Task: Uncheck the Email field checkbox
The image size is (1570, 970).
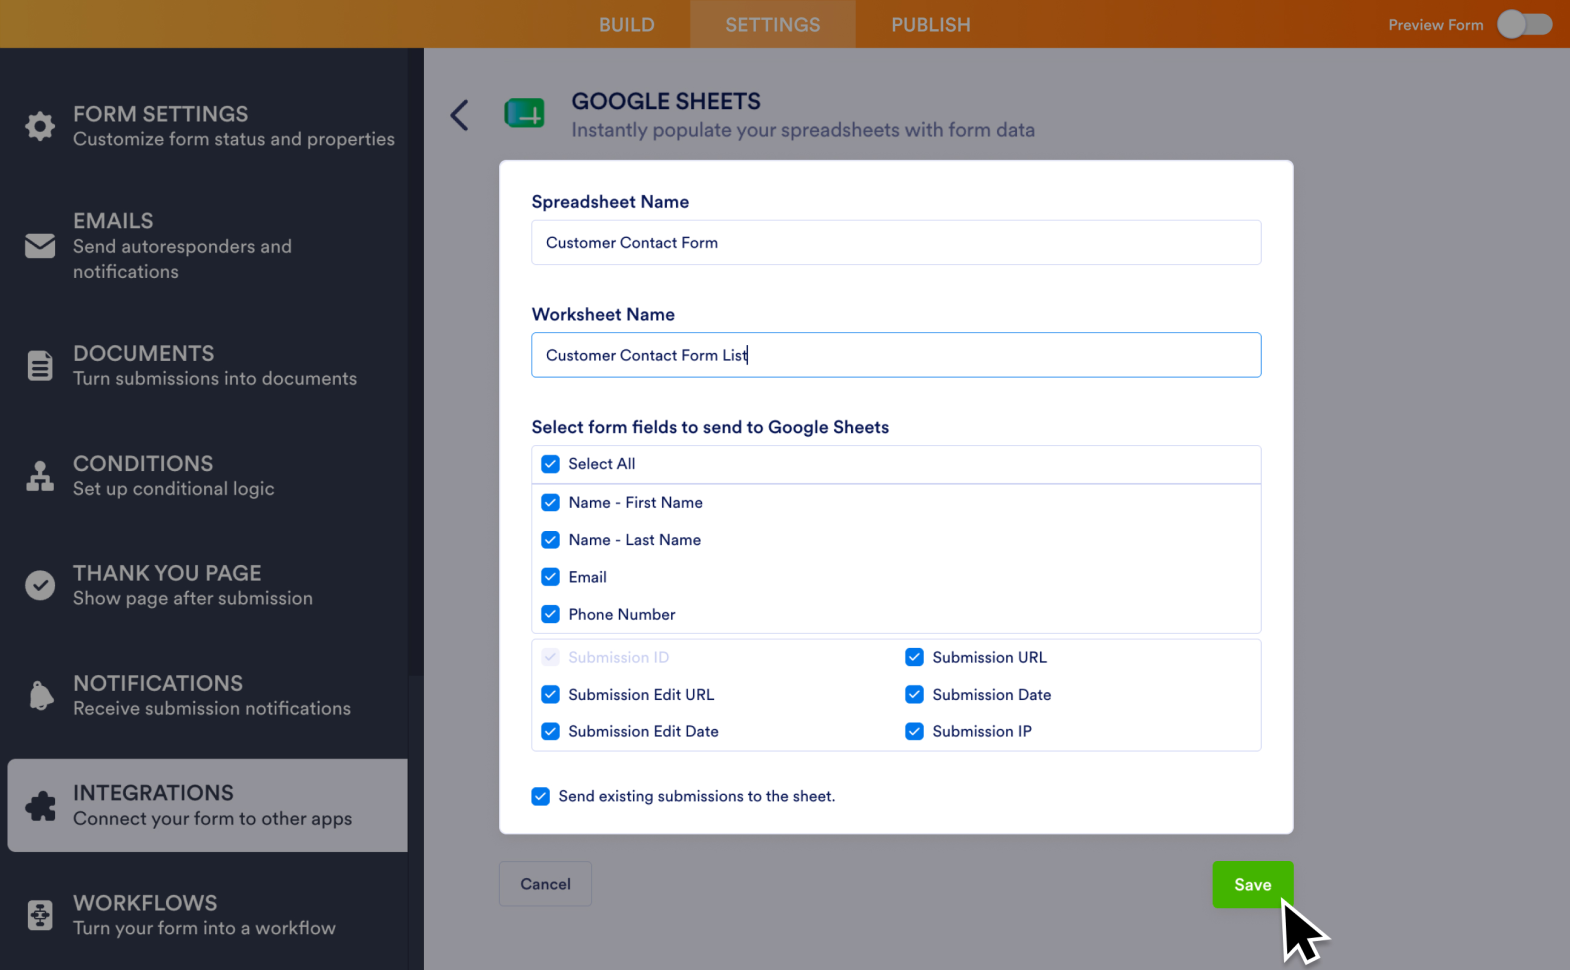Action: tap(550, 577)
